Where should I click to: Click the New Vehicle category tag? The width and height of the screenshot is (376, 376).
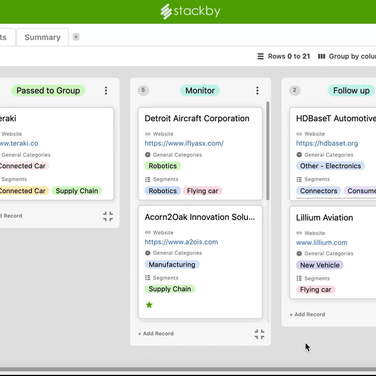pyautogui.click(x=320, y=265)
